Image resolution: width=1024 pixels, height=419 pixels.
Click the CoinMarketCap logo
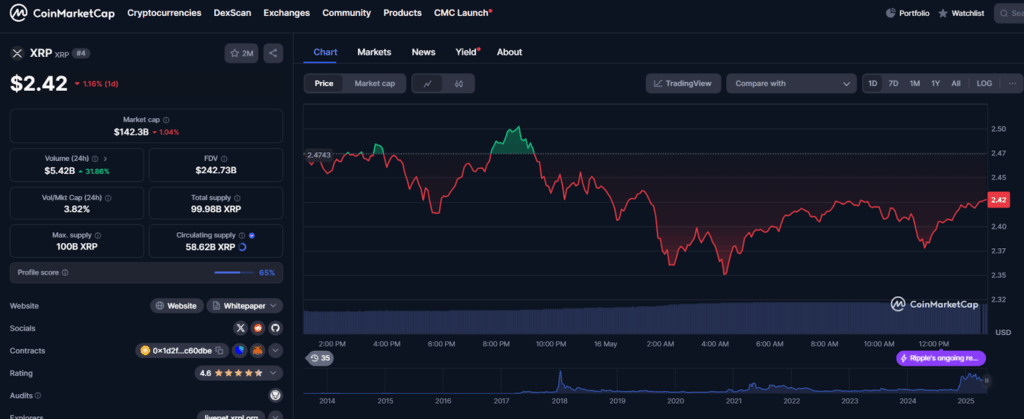pos(62,12)
